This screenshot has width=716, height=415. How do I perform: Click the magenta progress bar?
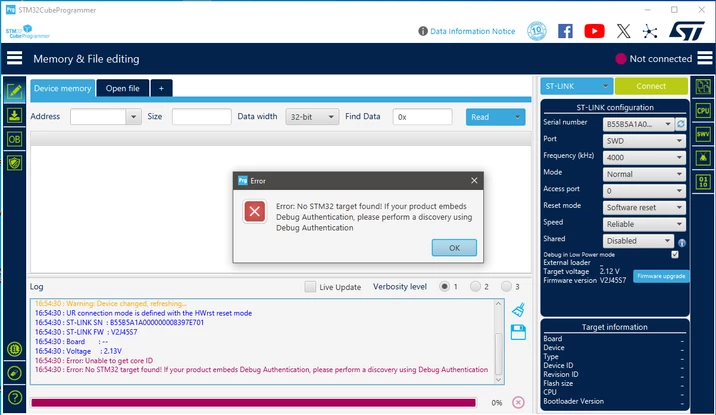click(253, 402)
